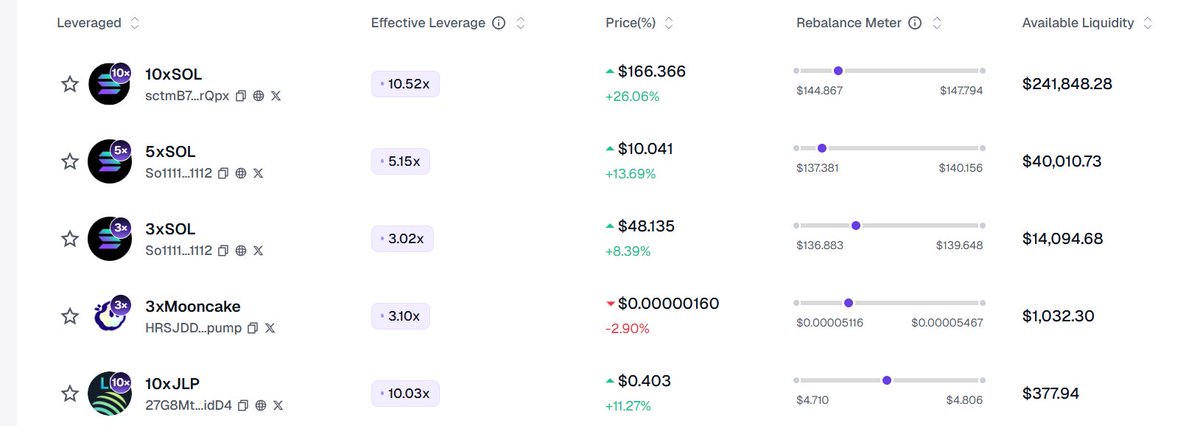The height and width of the screenshot is (426, 1200).
Task: Click the Rebalance Meter column header
Action: pos(850,23)
